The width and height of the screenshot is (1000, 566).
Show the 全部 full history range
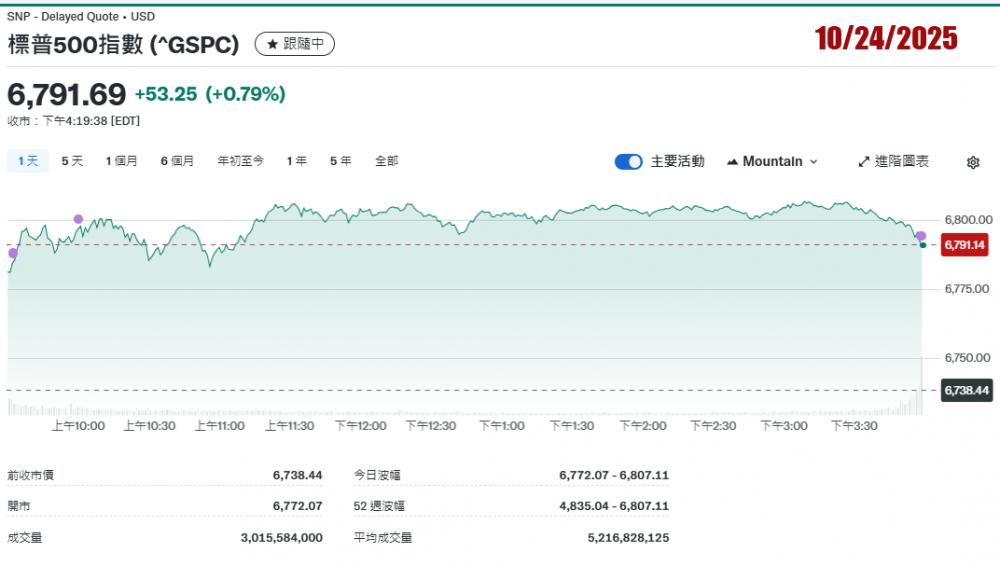tap(387, 161)
